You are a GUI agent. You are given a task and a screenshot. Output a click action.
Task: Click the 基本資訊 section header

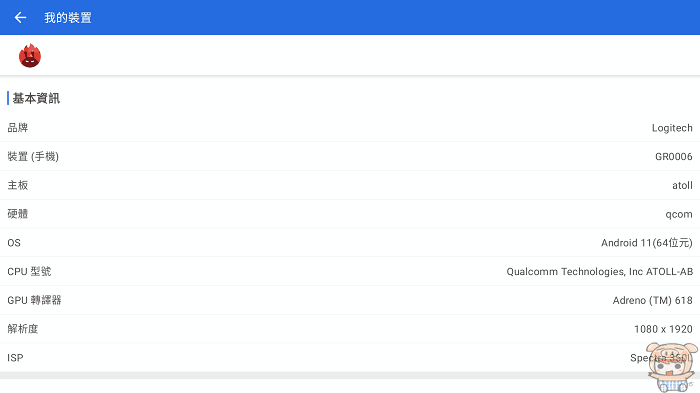pos(36,98)
